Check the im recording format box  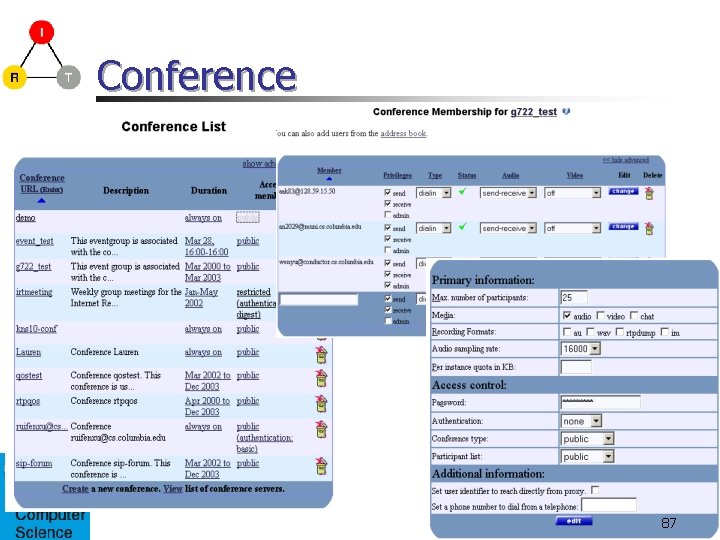click(664, 332)
